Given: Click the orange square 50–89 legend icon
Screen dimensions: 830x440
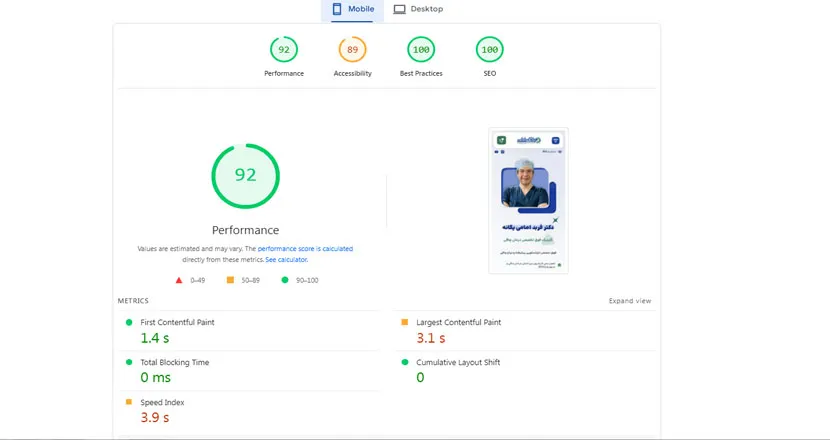Looking at the screenshot, I should tap(230, 280).
